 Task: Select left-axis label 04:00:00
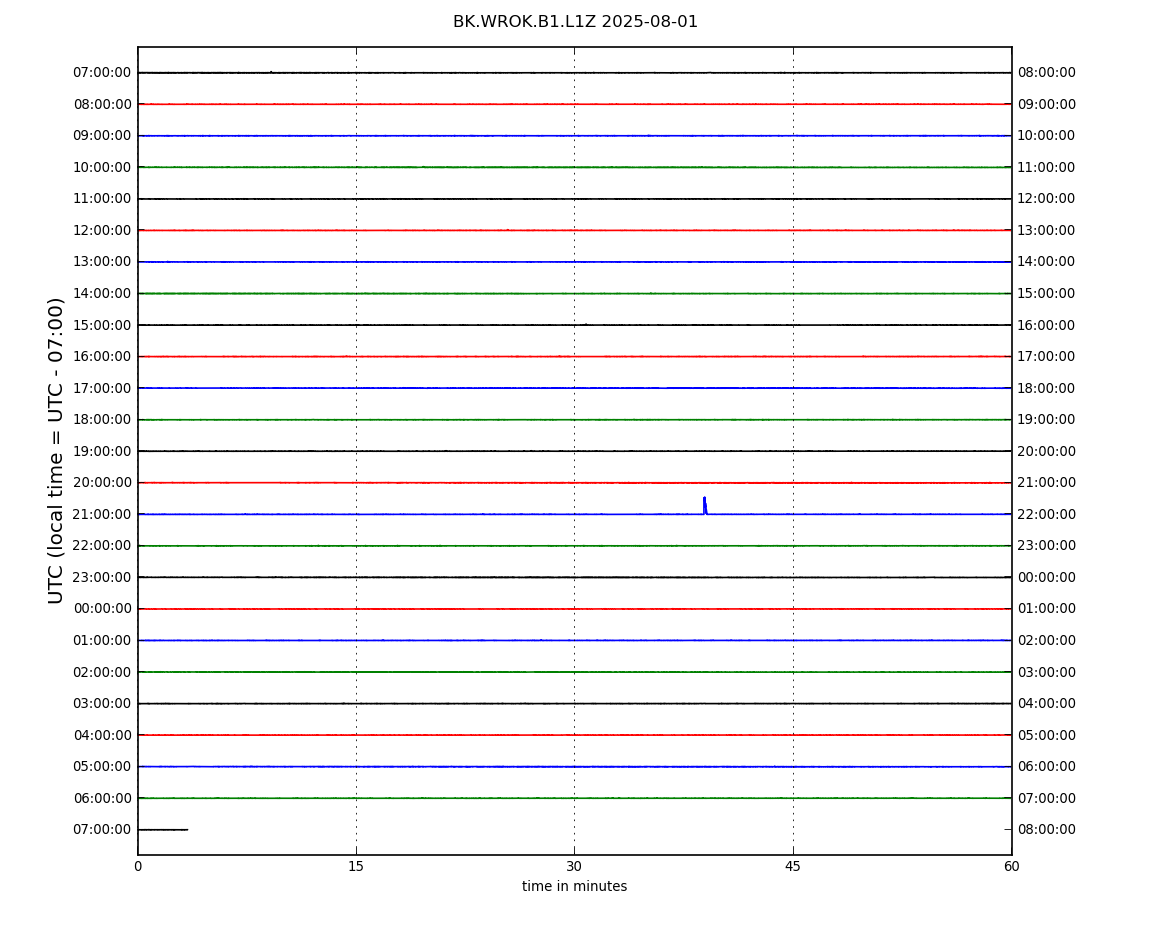tap(103, 735)
